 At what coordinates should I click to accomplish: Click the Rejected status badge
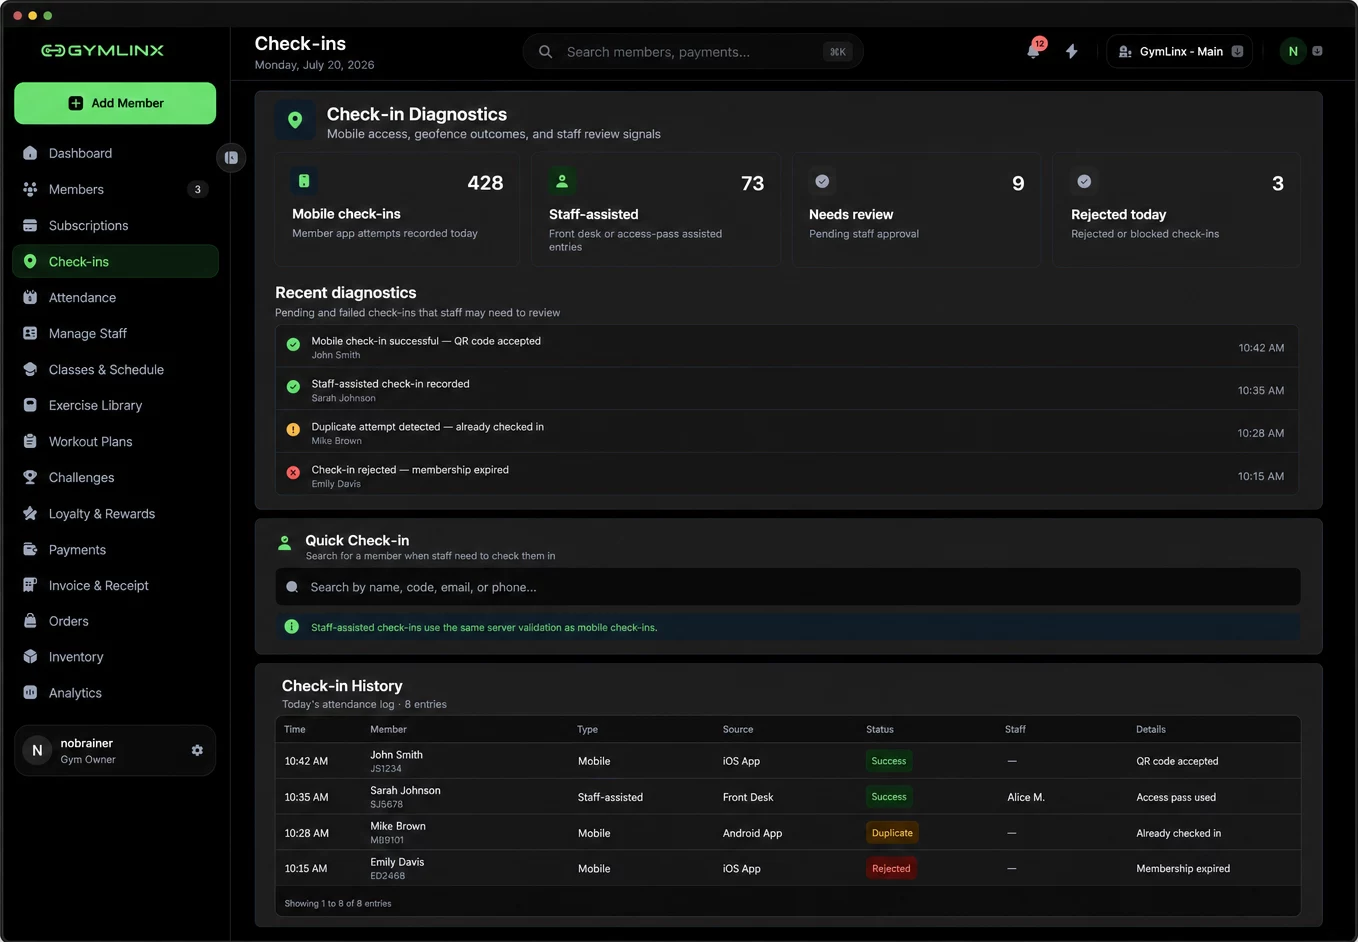click(891, 869)
